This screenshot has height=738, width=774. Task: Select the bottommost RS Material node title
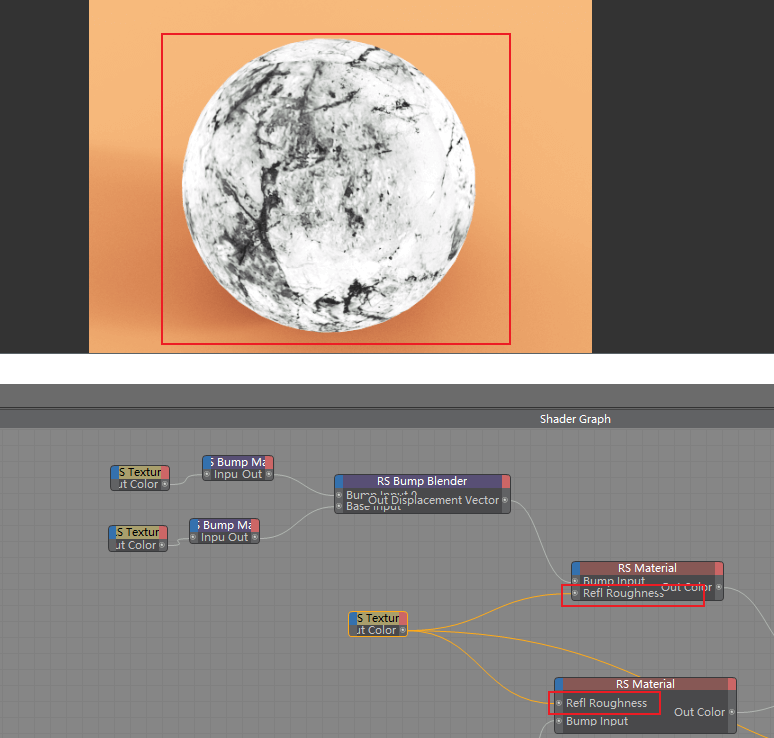point(645,684)
